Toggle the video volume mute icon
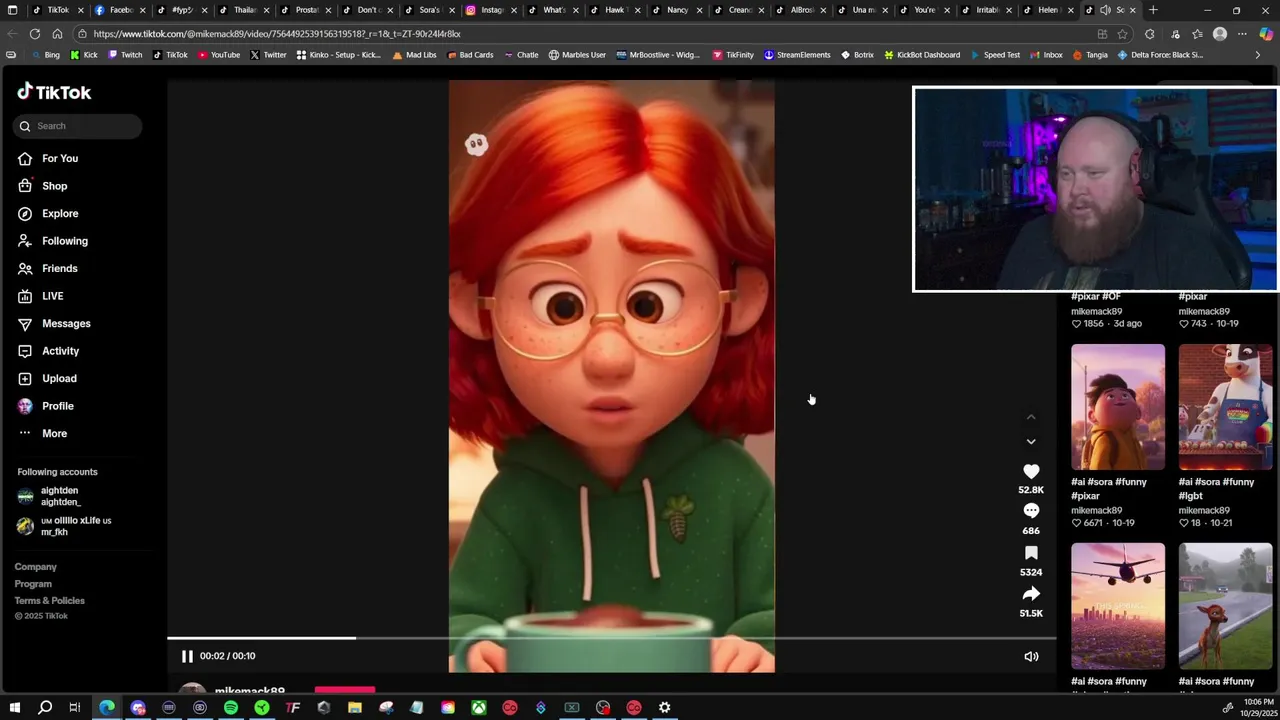The width and height of the screenshot is (1280, 720). pyautogui.click(x=1031, y=657)
